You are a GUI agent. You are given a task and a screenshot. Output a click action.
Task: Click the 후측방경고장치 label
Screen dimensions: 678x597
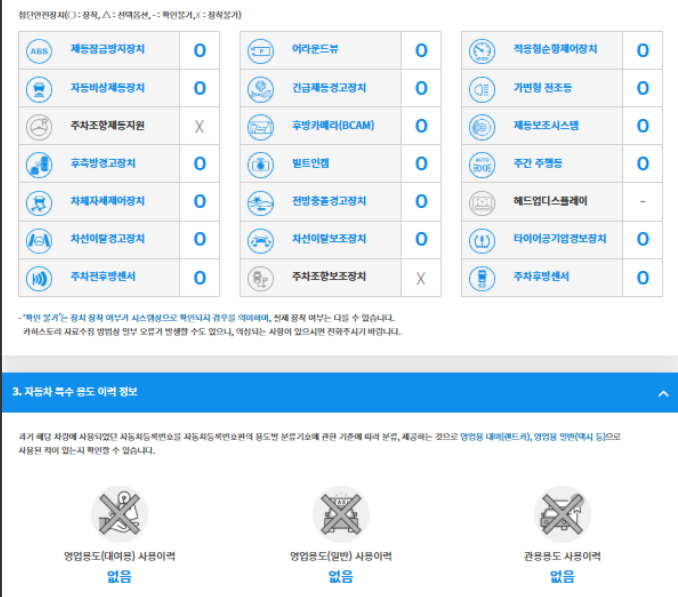103,163
